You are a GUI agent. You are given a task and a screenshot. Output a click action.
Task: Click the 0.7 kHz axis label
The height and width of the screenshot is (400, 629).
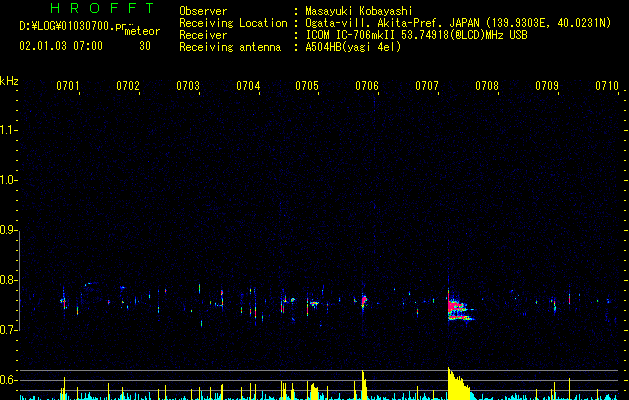(x=7, y=330)
